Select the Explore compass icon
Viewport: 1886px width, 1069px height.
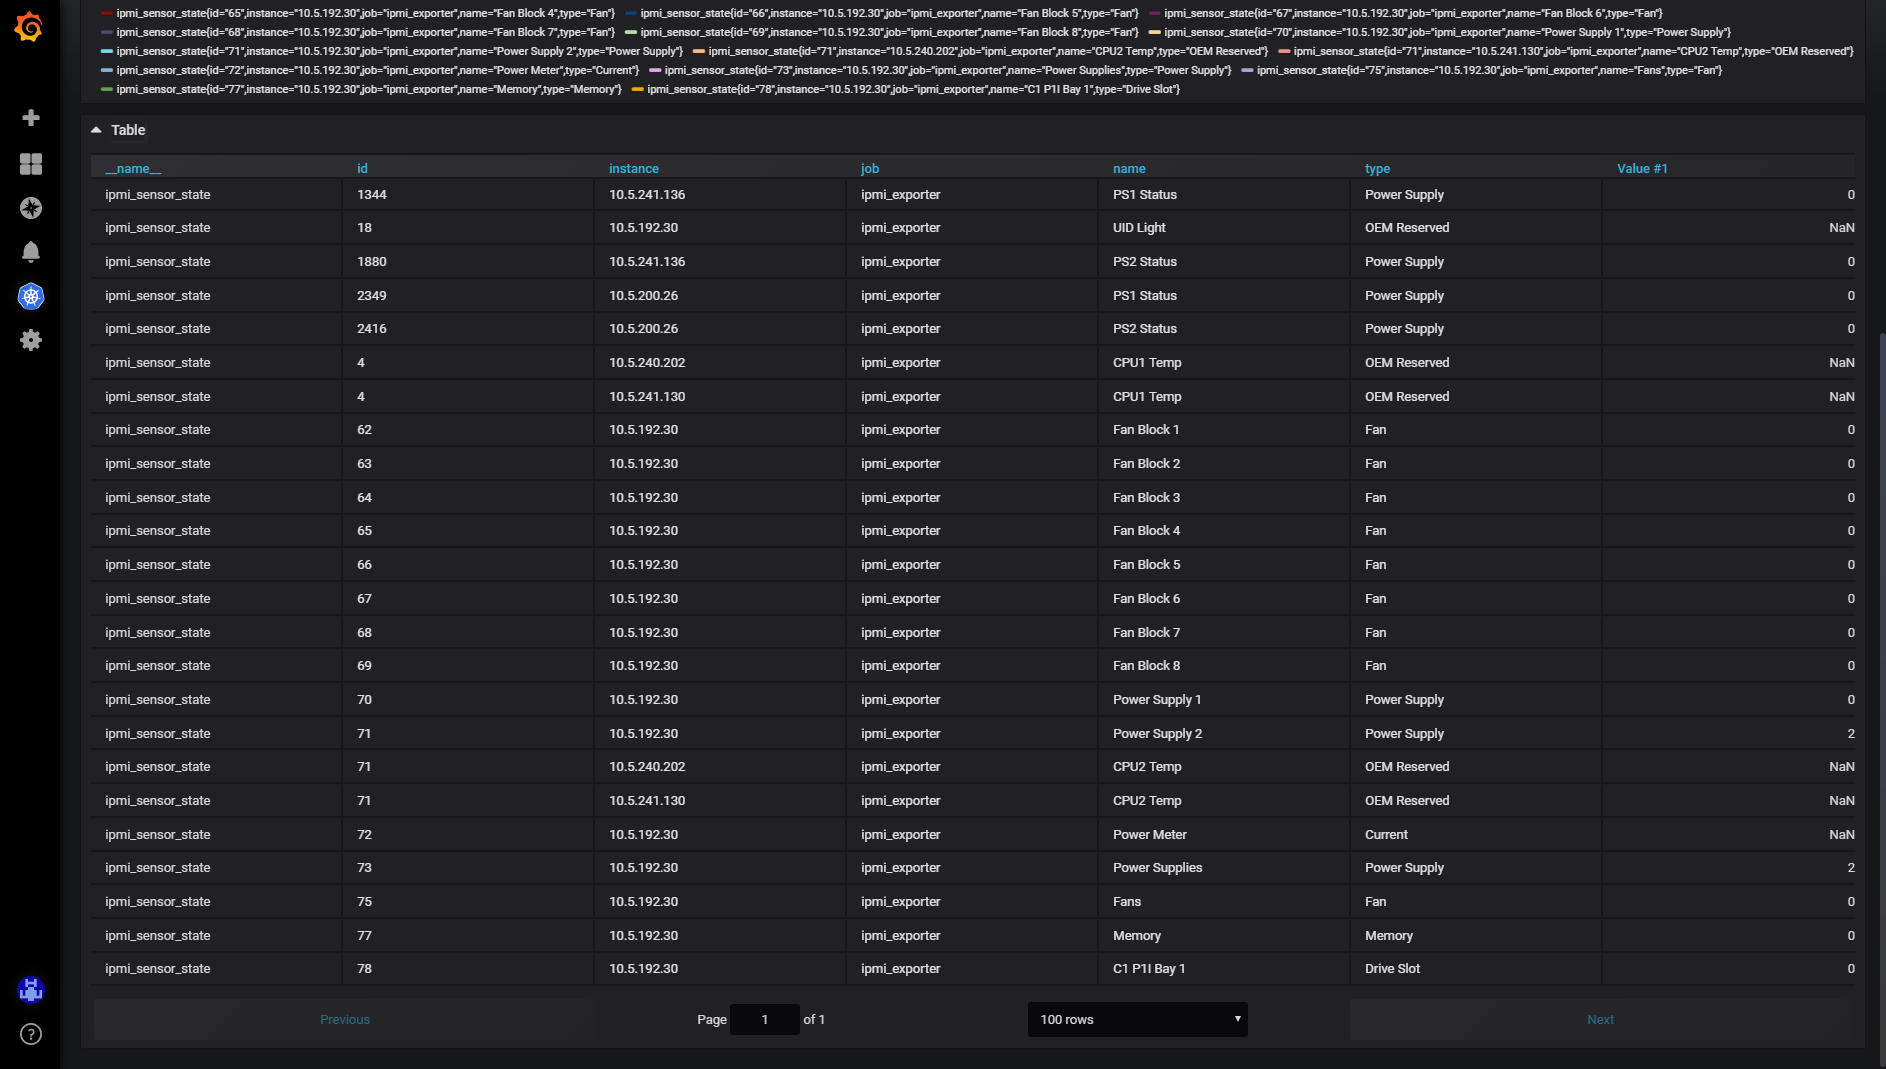click(x=31, y=209)
